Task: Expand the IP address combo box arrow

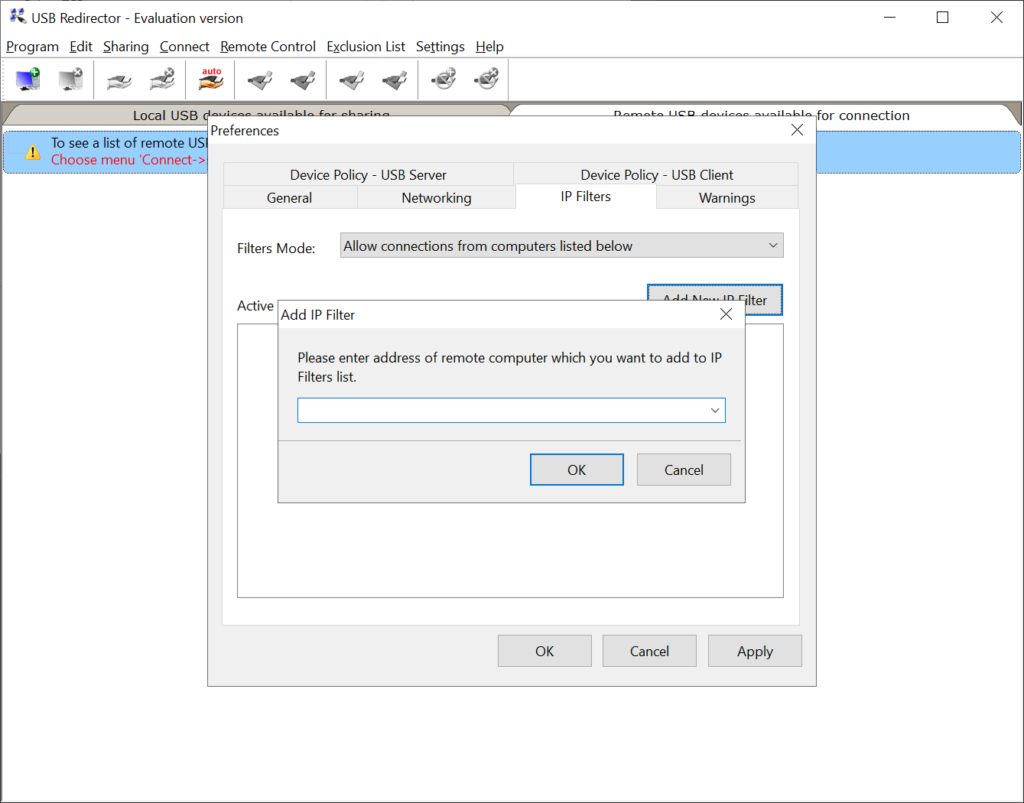Action: pyautogui.click(x=715, y=410)
